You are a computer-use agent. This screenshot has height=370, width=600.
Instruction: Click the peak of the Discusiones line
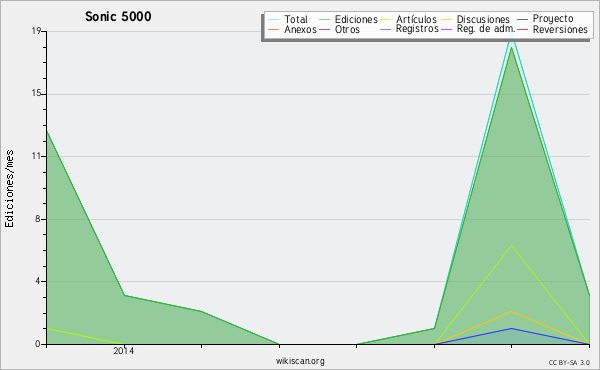coord(511,311)
